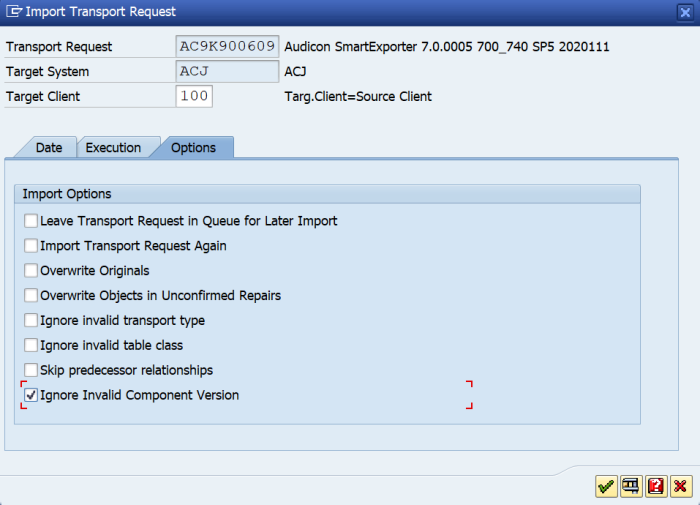Toggle the Overwrite Originals checkbox
The height and width of the screenshot is (505, 700).
pos(31,271)
